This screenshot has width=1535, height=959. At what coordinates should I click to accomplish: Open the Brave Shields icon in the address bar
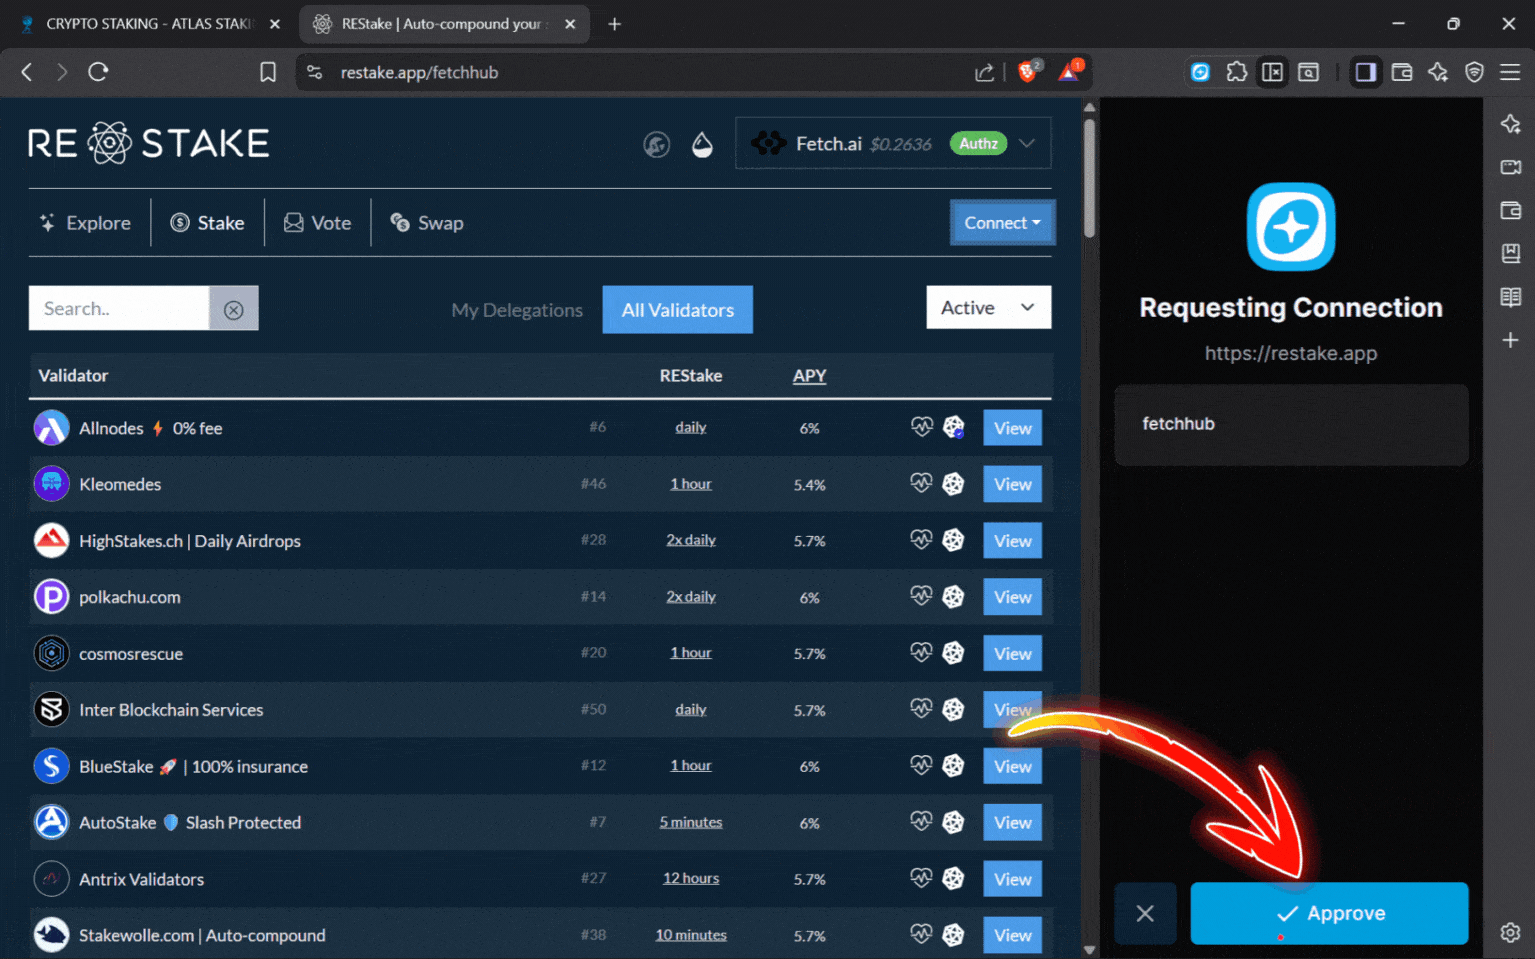coord(1029,72)
